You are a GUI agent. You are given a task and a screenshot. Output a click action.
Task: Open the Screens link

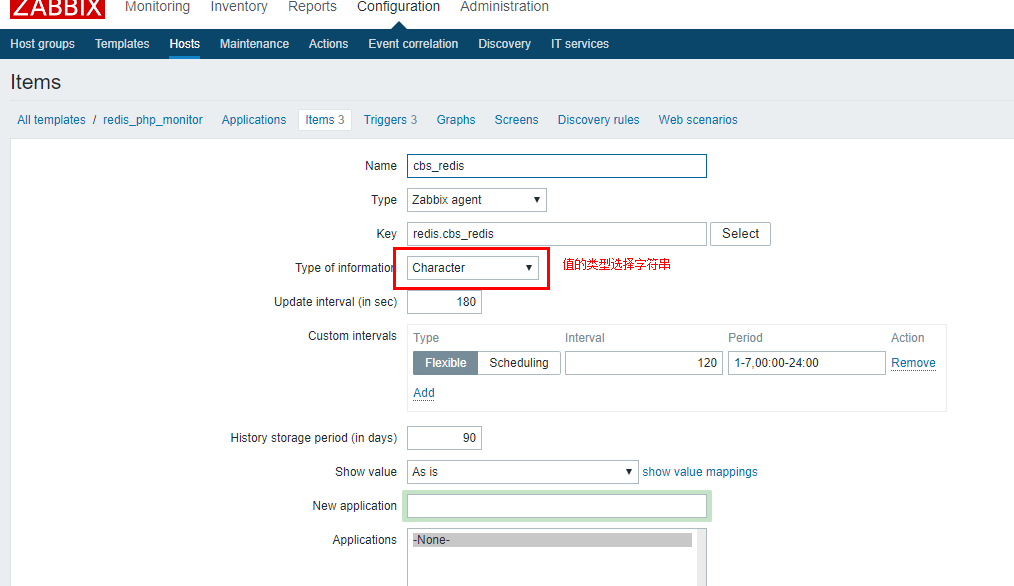[x=516, y=120]
